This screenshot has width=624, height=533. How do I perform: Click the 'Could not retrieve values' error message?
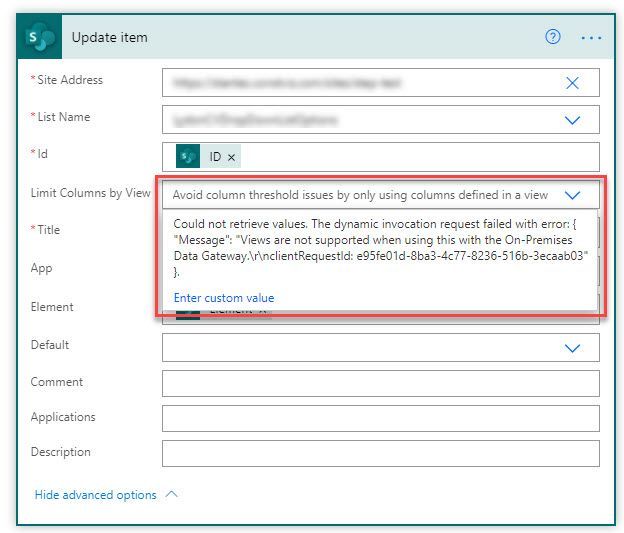(380, 248)
